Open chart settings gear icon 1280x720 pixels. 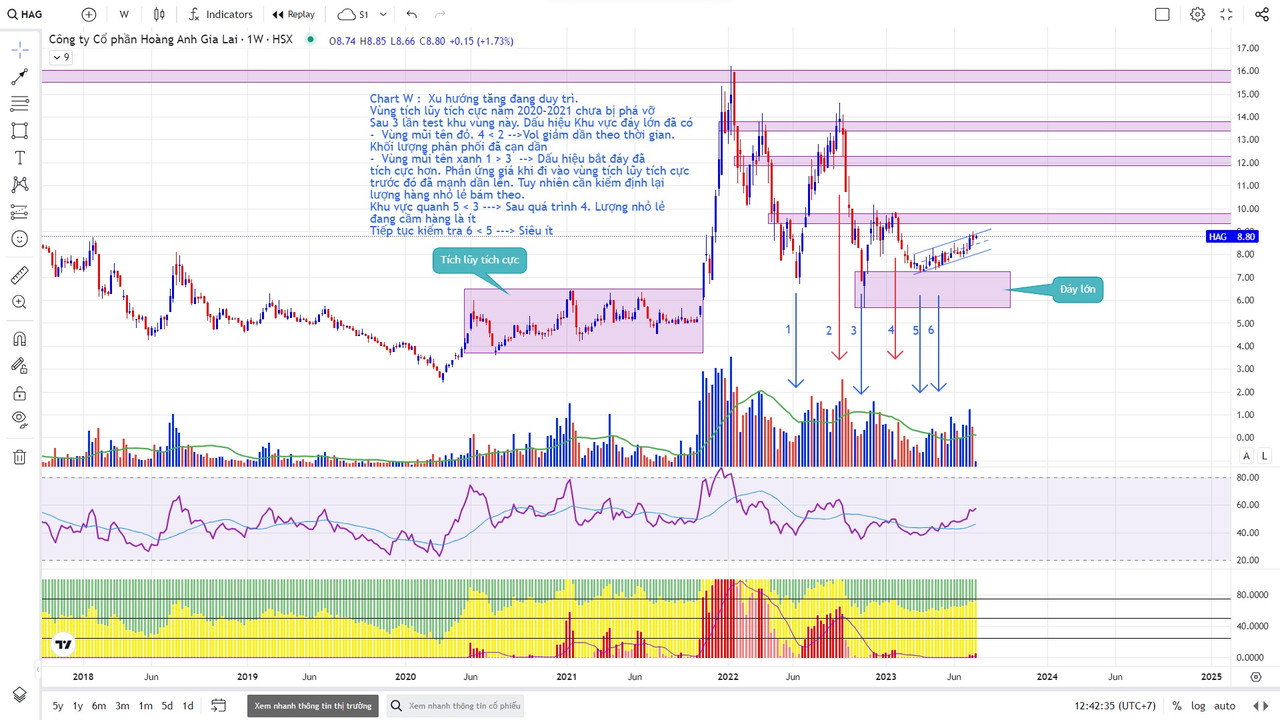(1197, 14)
